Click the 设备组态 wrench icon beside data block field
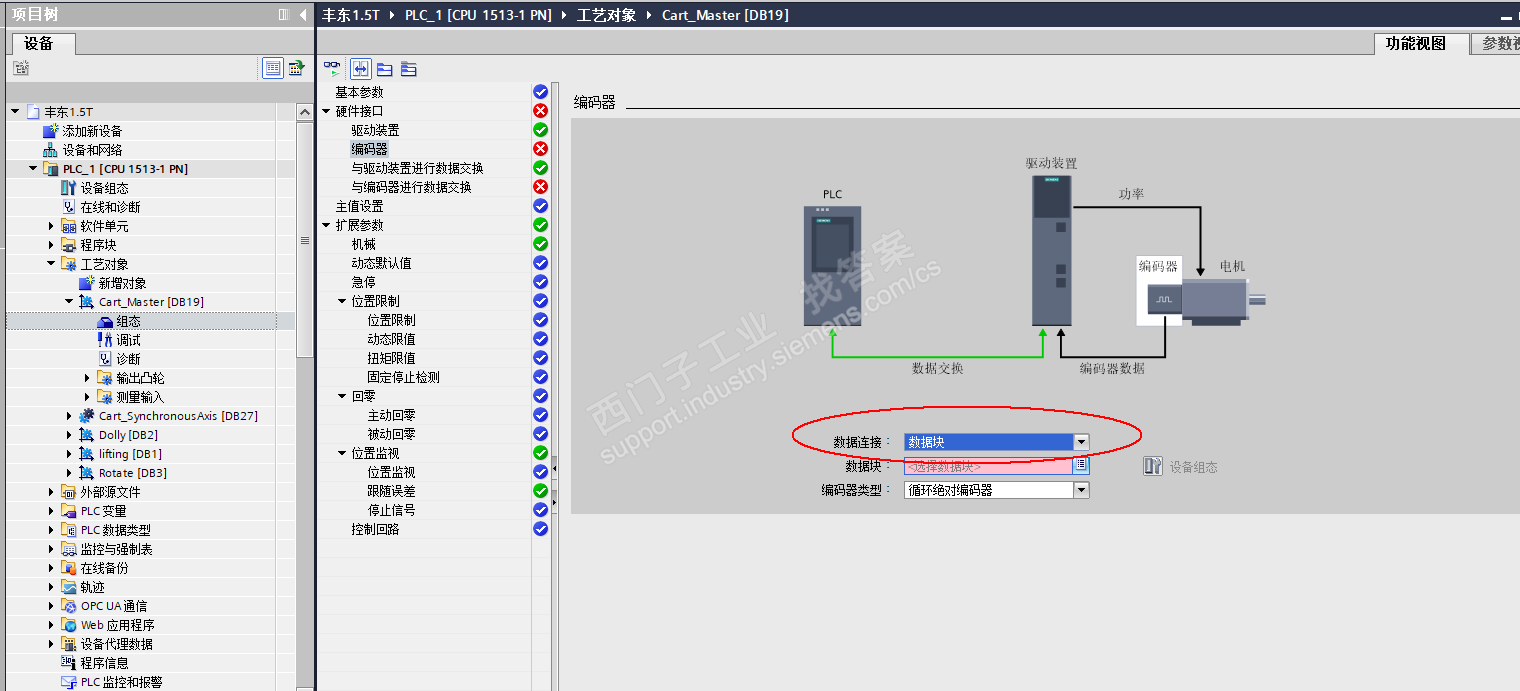This screenshot has height=691, width=1520. 1153,466
